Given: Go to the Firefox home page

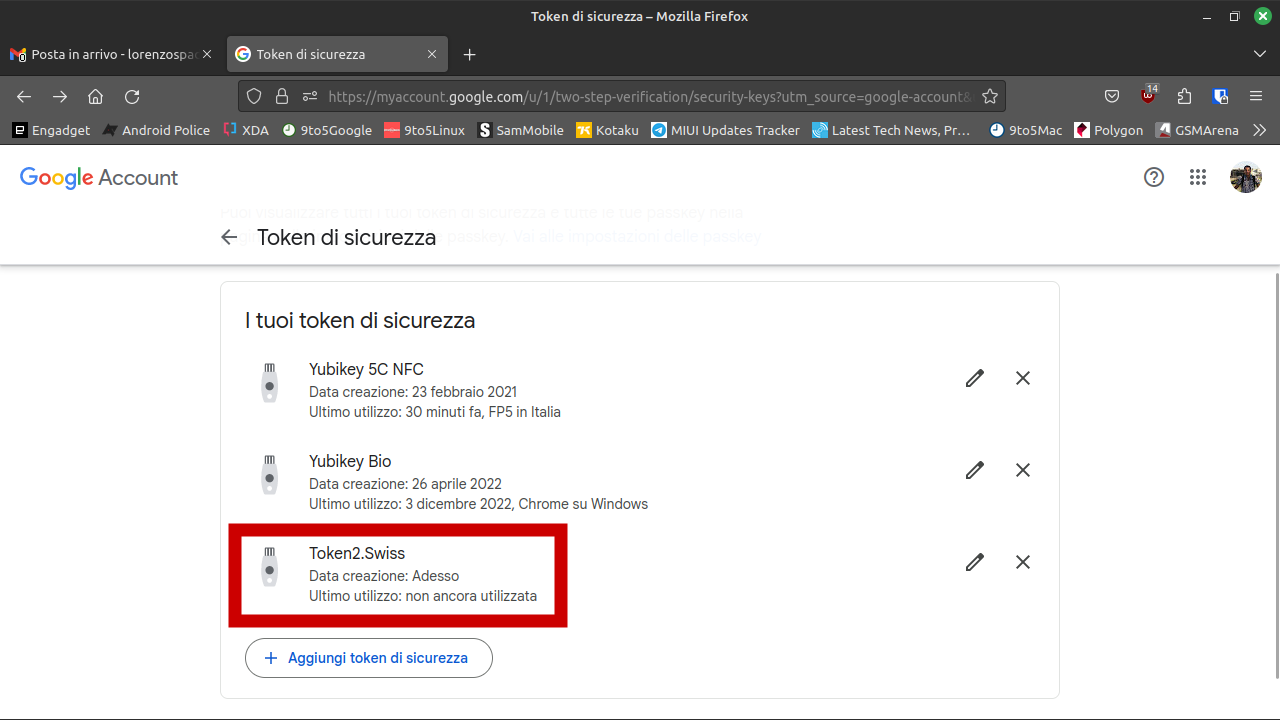Looking at the screenshot, I should 96,96.
